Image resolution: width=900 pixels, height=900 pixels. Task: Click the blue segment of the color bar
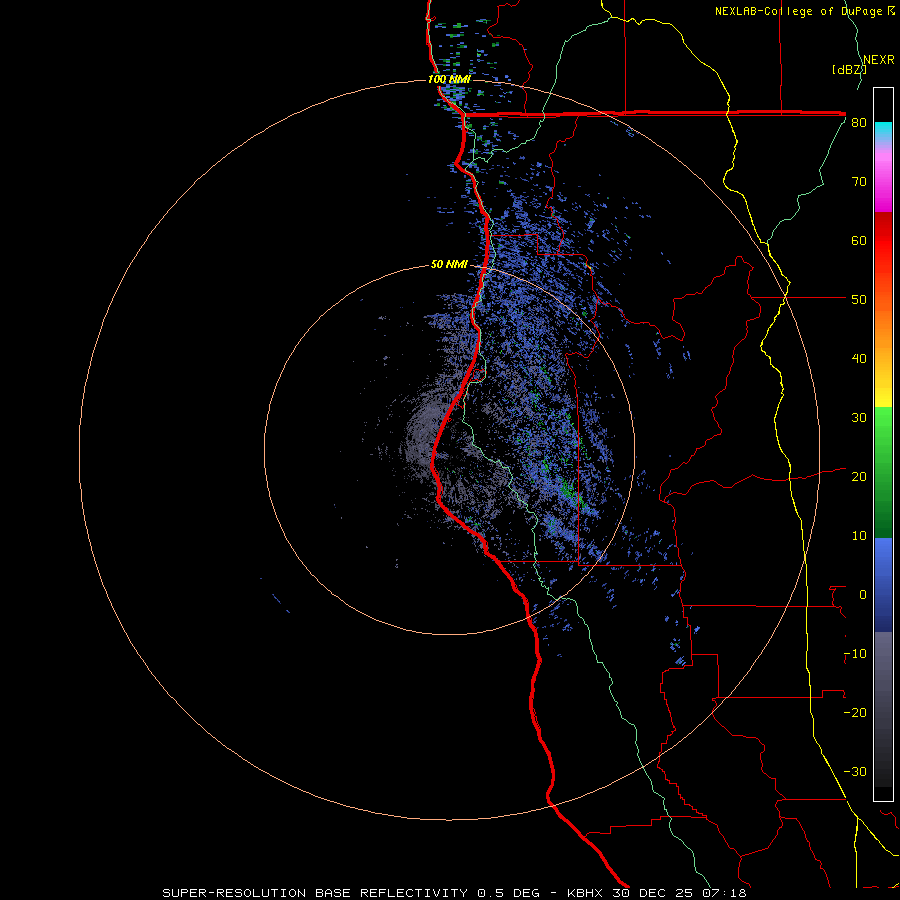pyautogui.click(x=883, y=584)
